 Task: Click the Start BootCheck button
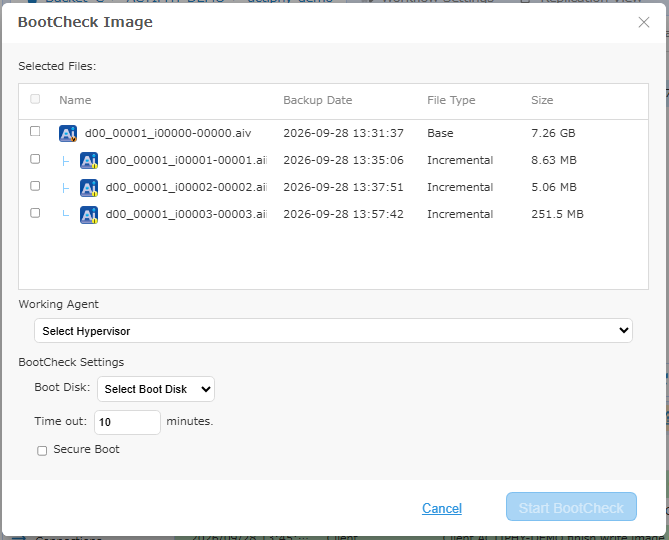[571, 507]
